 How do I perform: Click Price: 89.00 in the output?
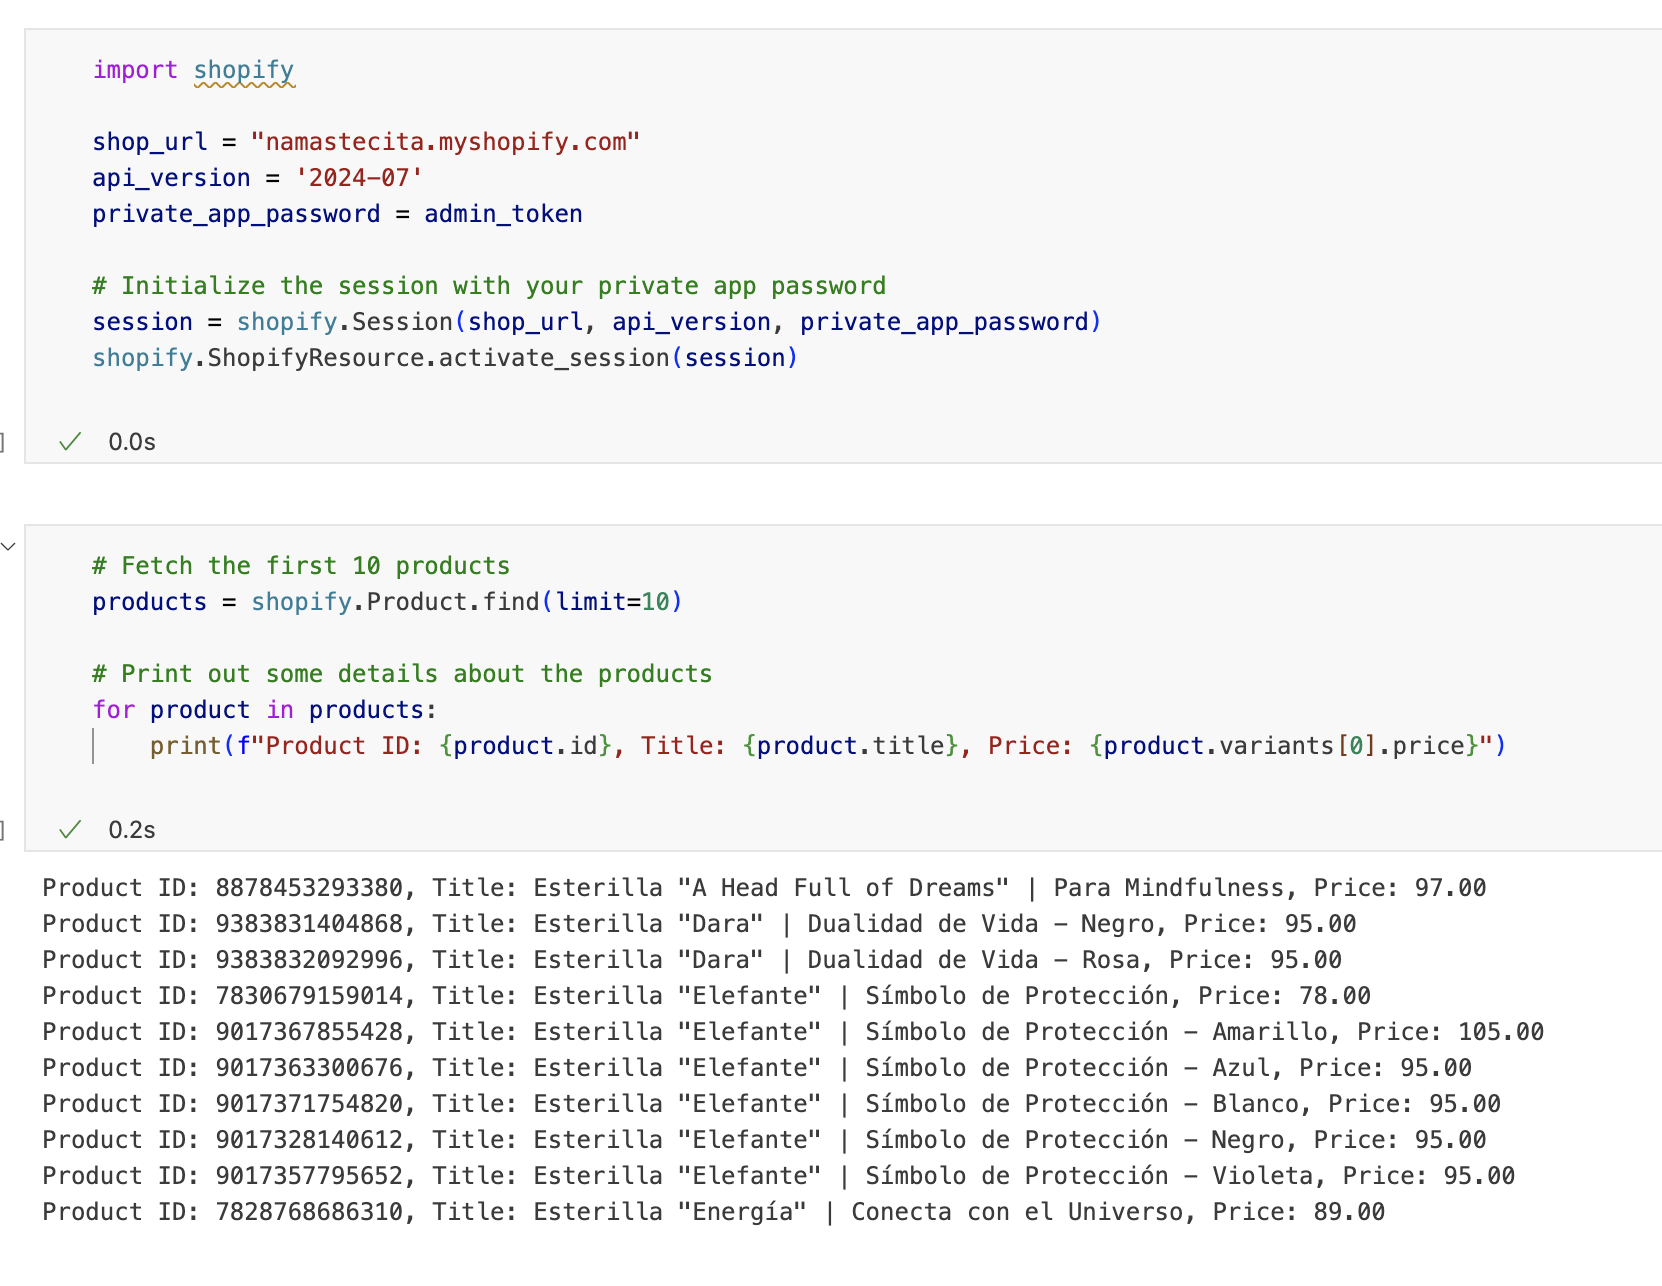pos(1299,1212)
